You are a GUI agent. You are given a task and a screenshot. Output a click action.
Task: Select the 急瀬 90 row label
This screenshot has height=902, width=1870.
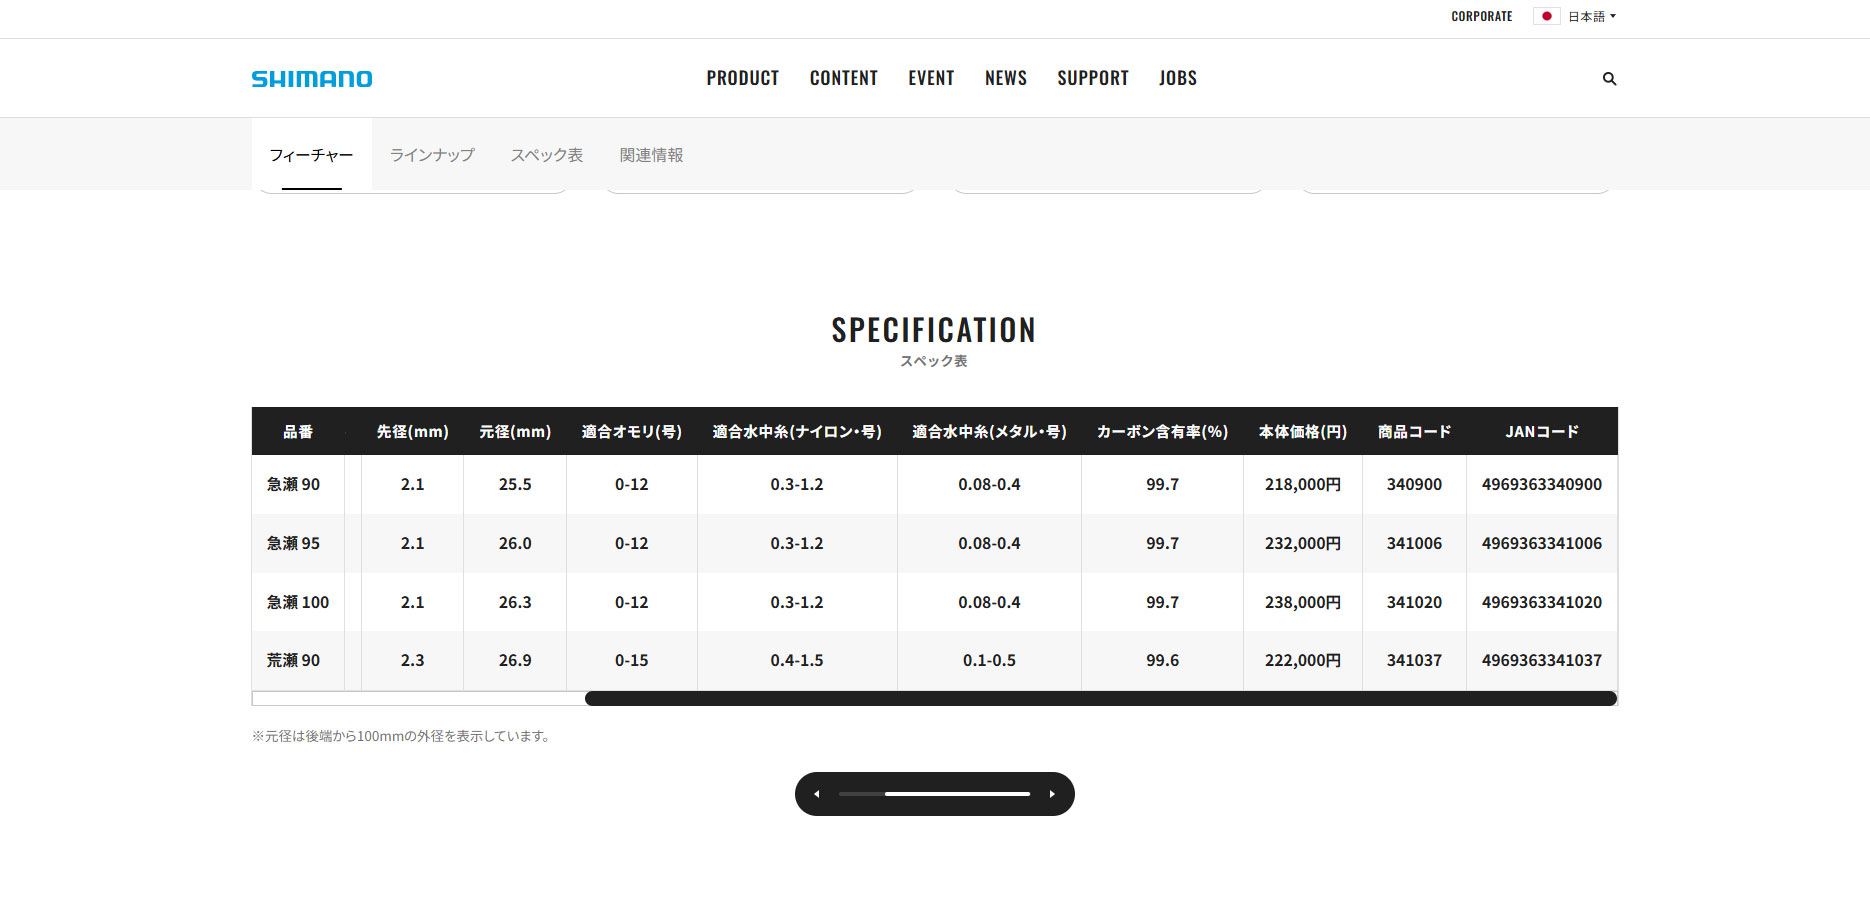(x=293, y=484)
